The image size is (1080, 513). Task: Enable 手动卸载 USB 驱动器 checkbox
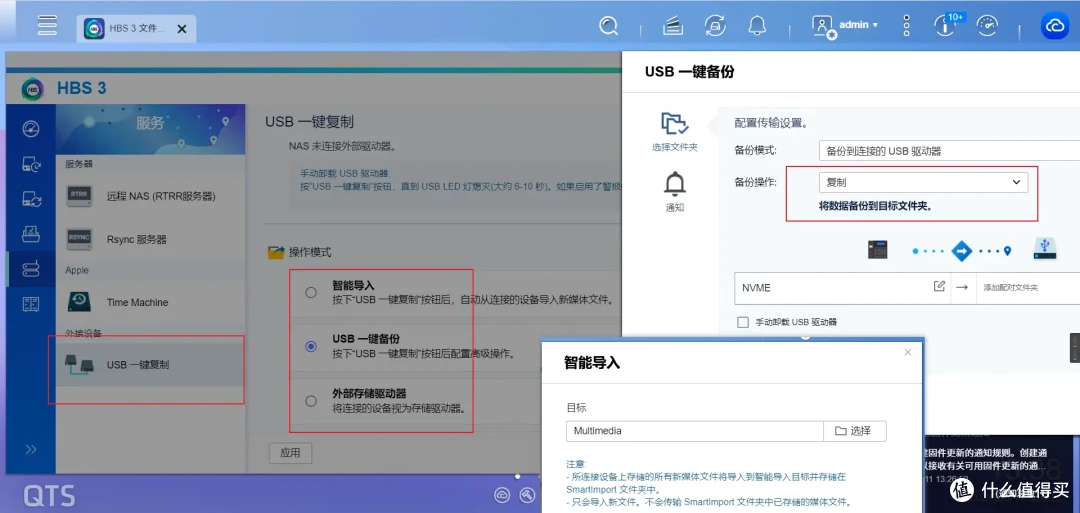(742, 322)
